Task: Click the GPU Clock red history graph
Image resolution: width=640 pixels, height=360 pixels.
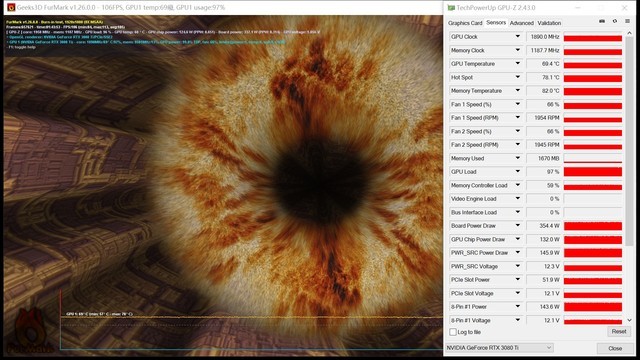Action: tap(593, 37)
